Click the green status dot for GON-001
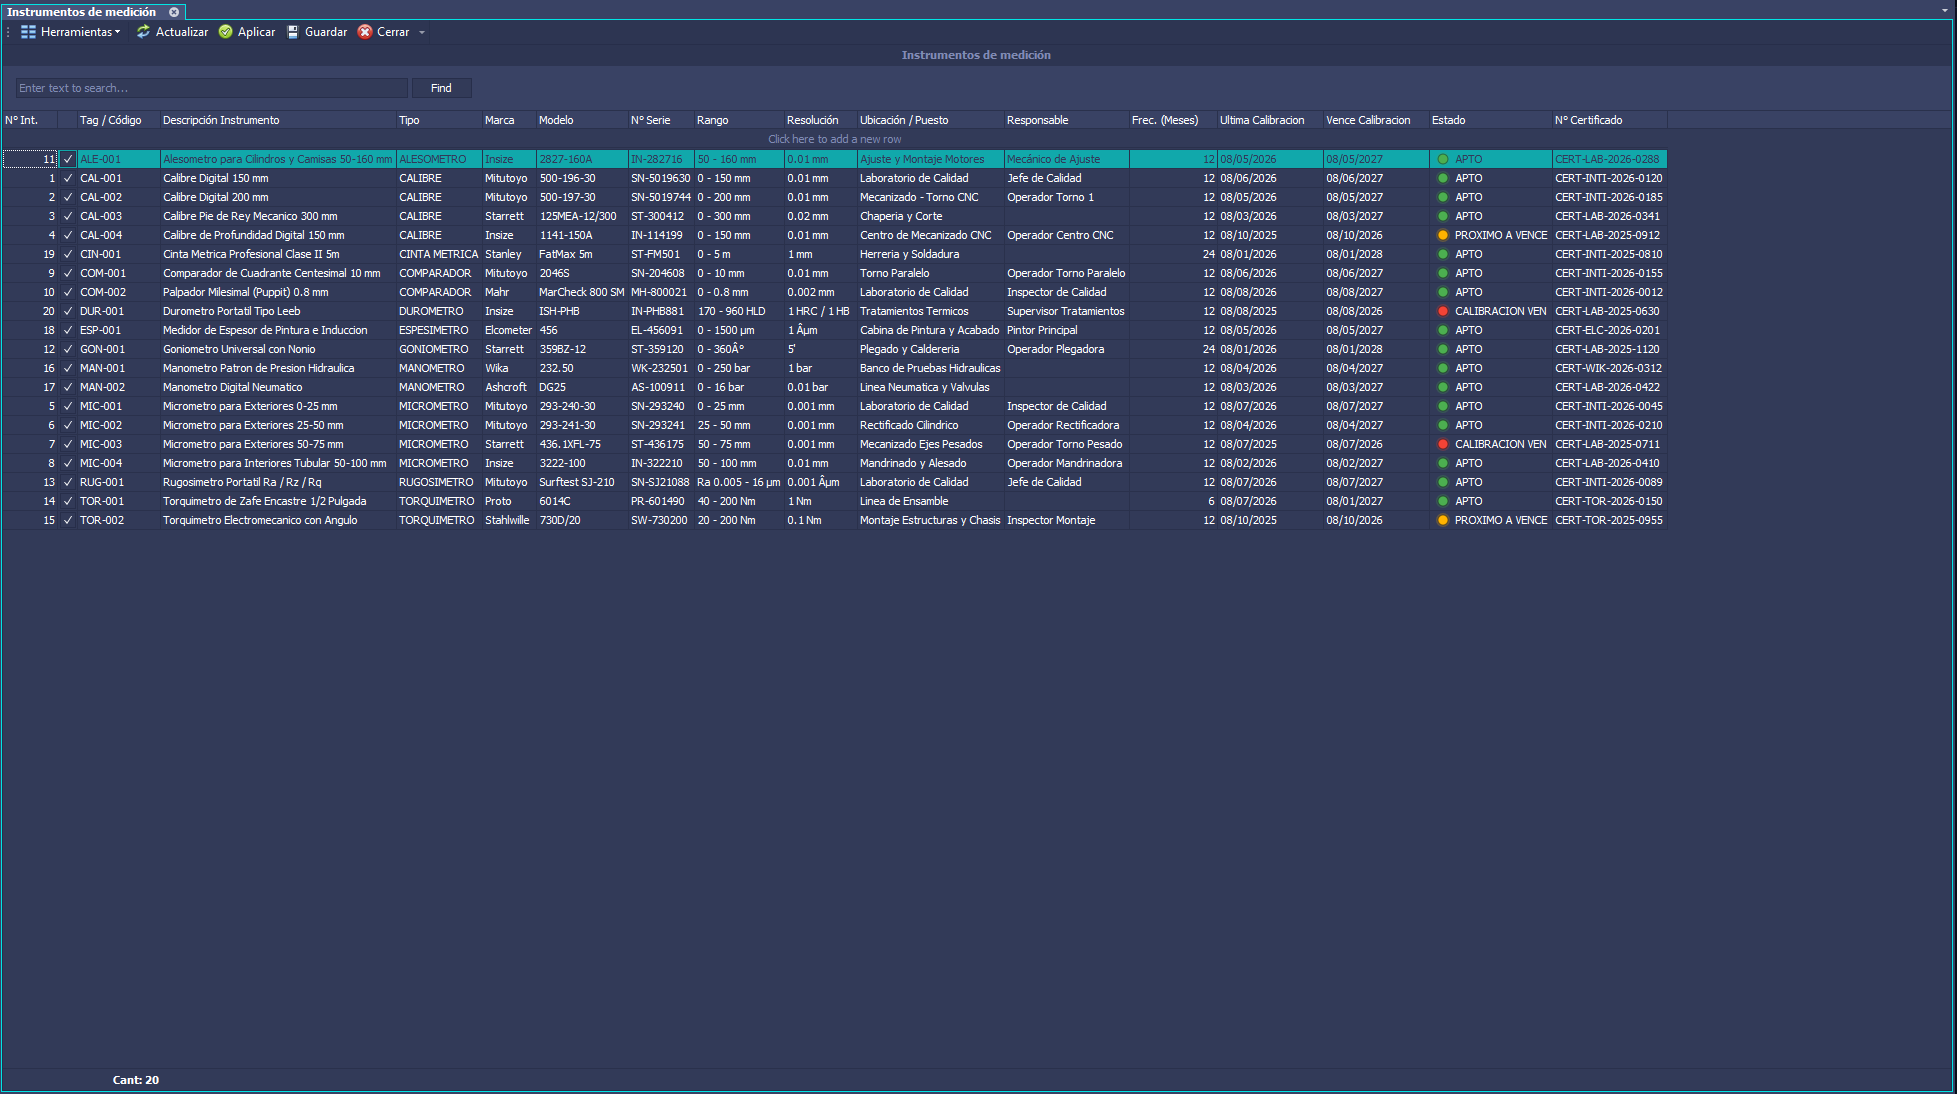Viewport: 1957px width, 1094px height. click(x=1443, y=349)
